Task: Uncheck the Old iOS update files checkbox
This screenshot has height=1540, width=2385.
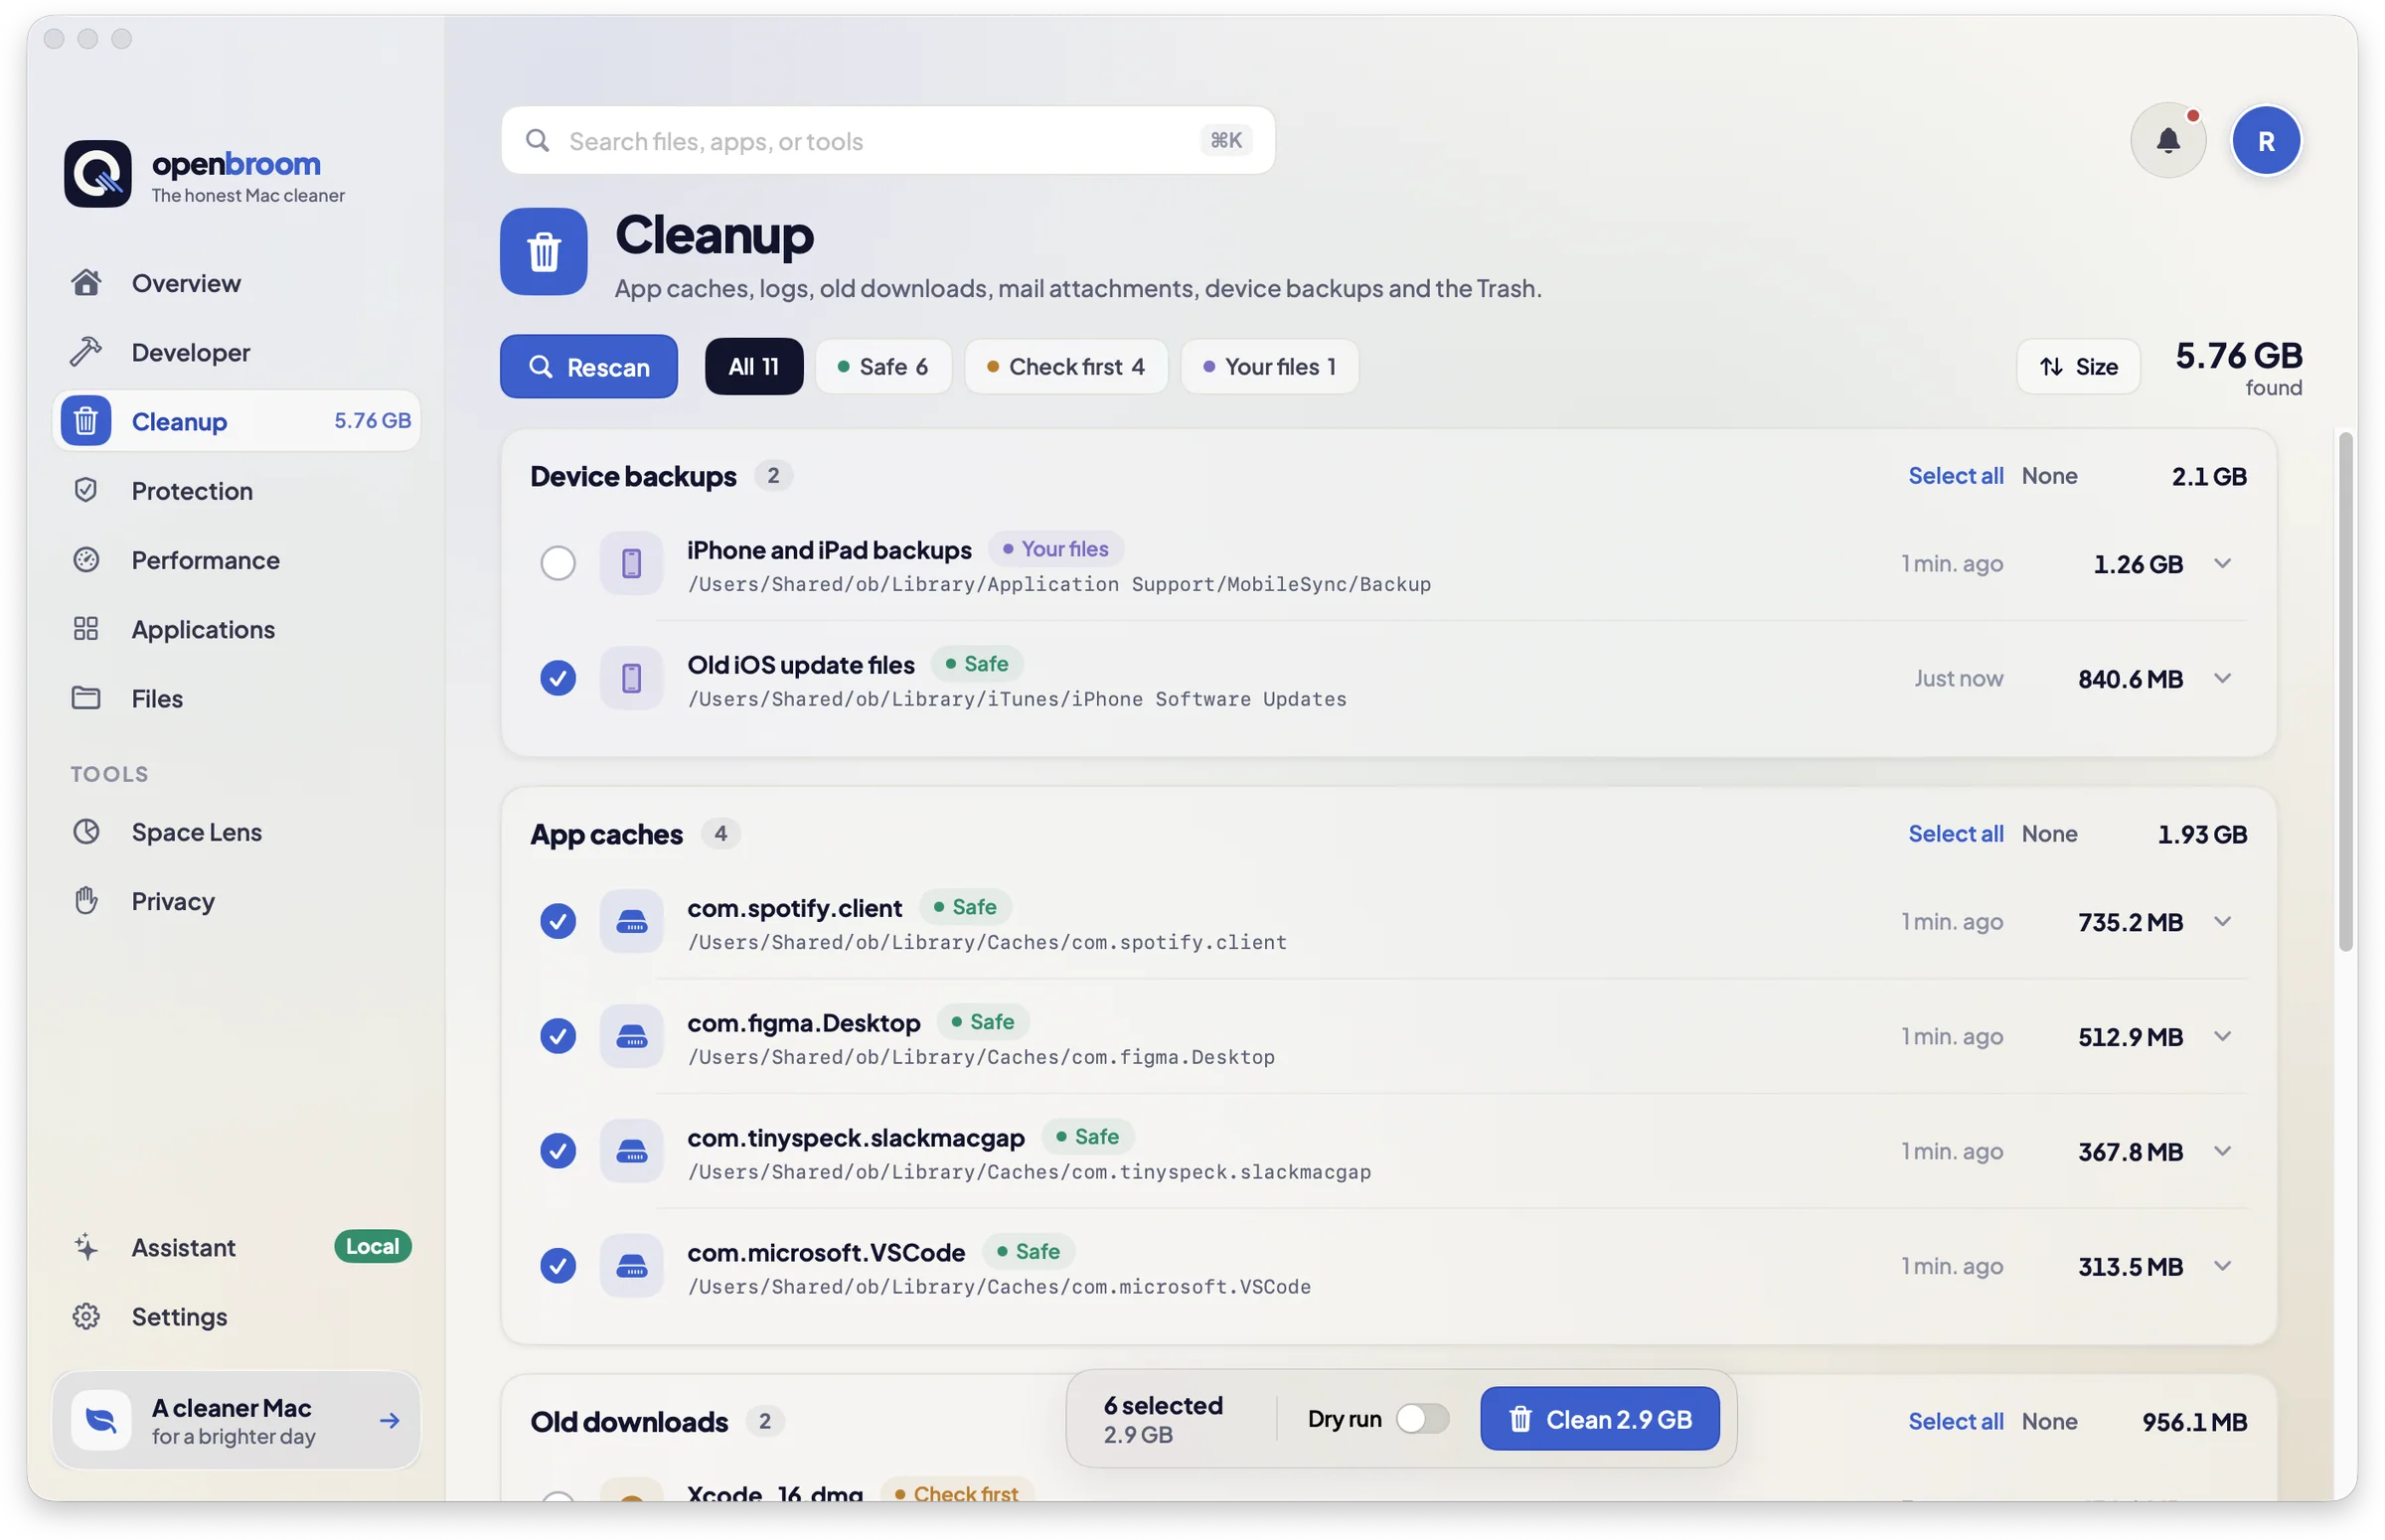Action: [558, 678]
